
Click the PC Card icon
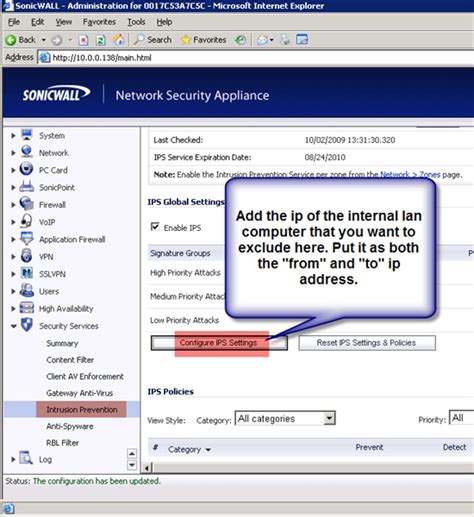[x=26, y=169]
